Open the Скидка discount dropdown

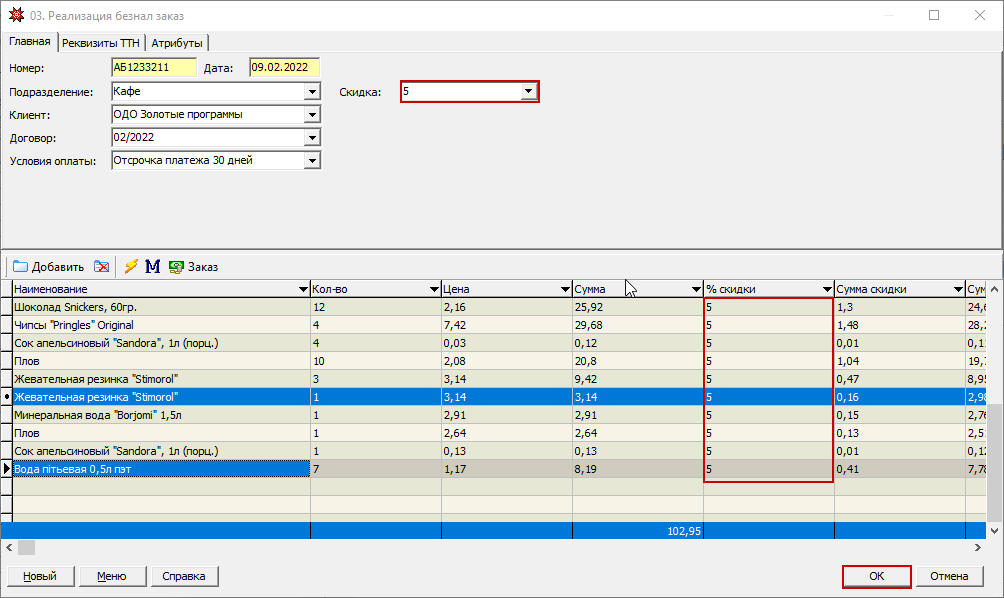pos(528,92)
